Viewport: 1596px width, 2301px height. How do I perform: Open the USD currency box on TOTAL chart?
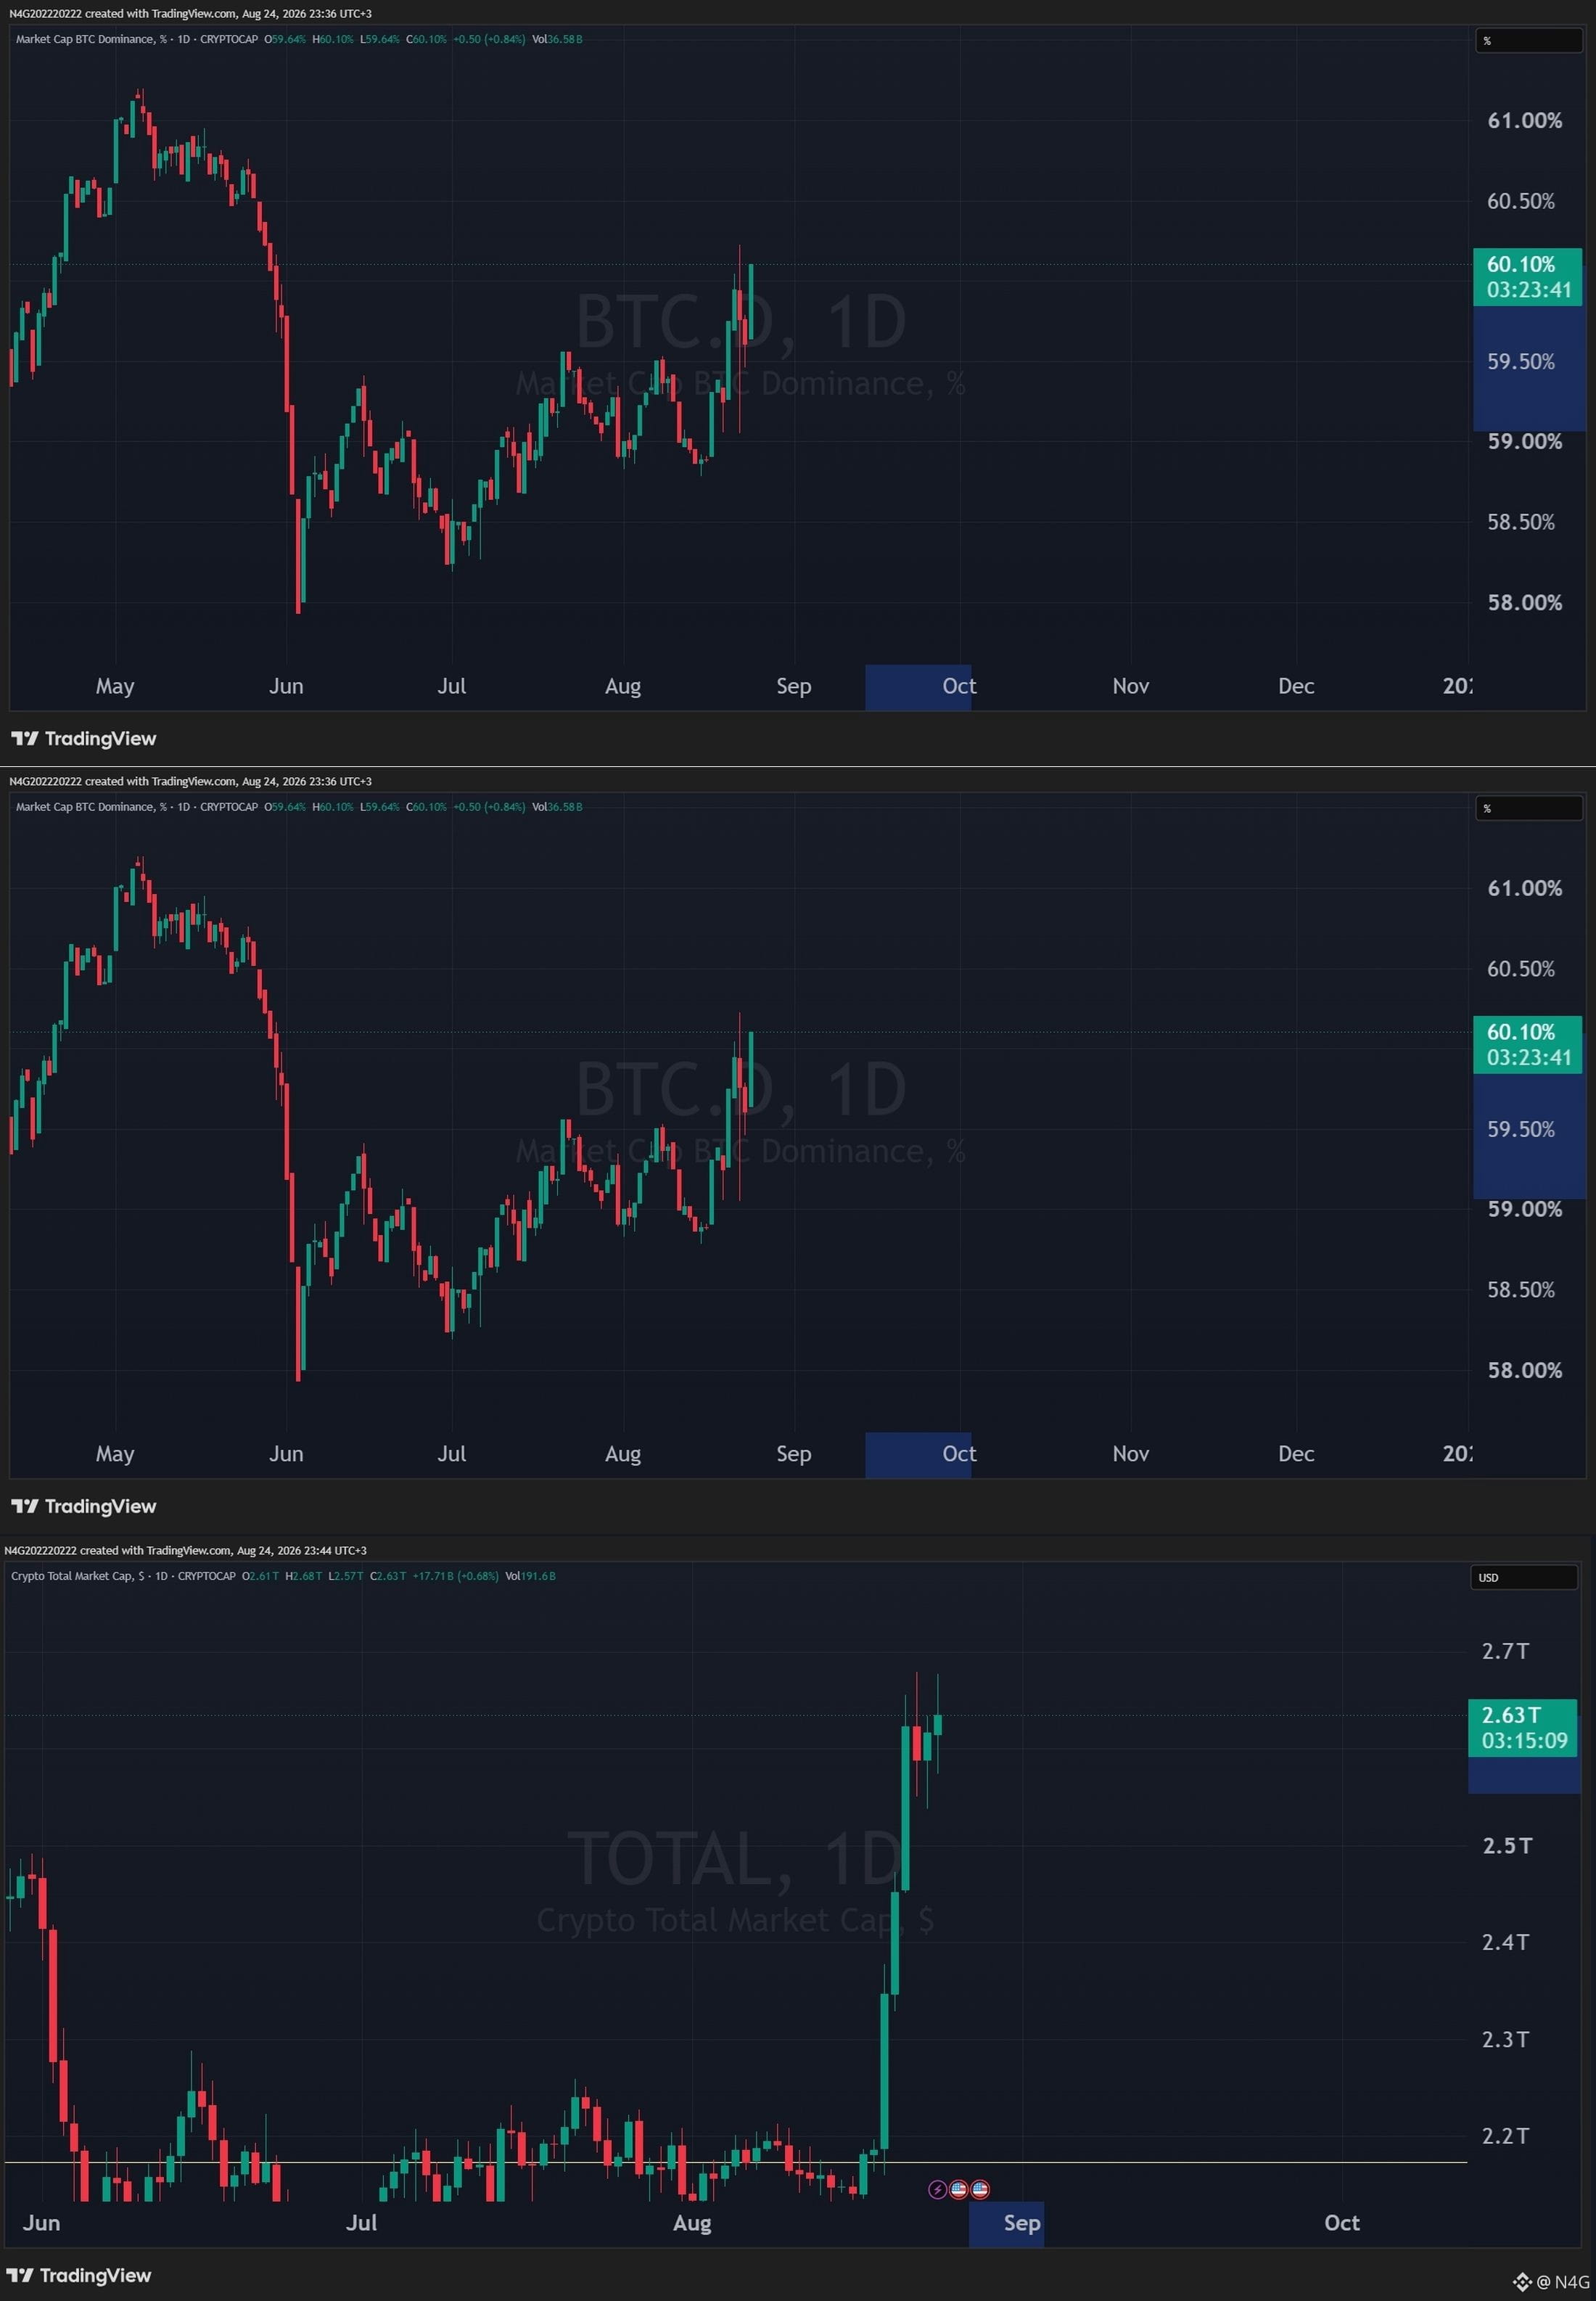click(1524, 1577)
